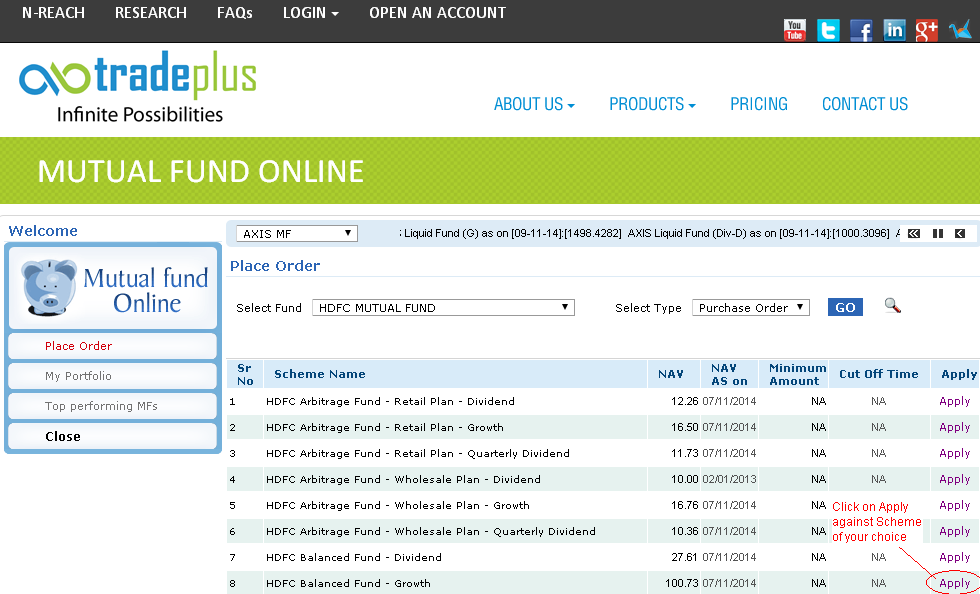
Task: Click the Cut Off Time column header
Action: [879, 374]
